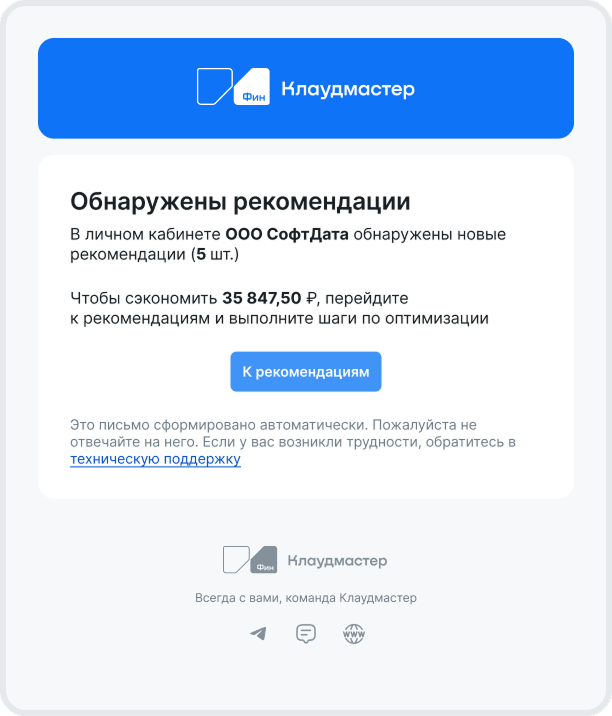Click the white 'Фин' badge in header logo
The image size is (612, 716).
tap(252, 86)
